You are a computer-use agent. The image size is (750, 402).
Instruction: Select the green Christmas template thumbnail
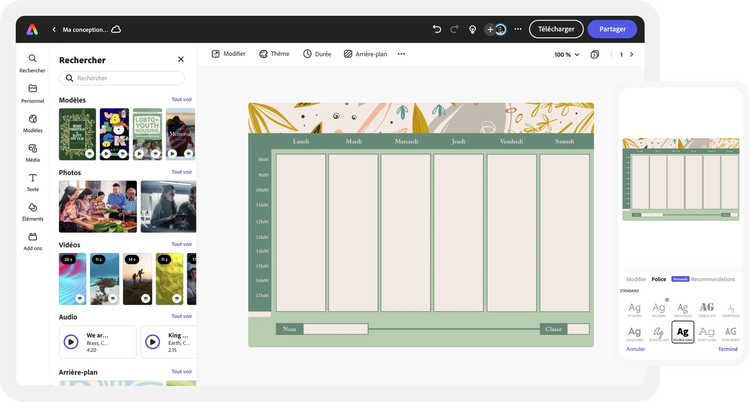(77, 134)
